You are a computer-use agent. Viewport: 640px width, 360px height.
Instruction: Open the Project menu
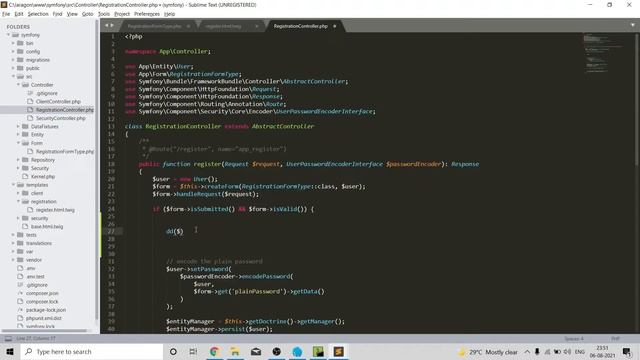point(122,14)
